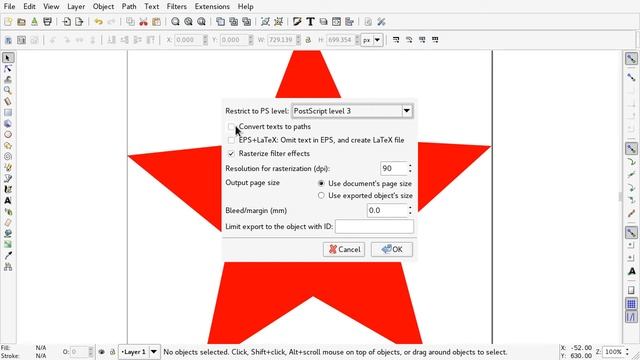The image size is (640, 360).
Task: Zoom to fit page icon
Action: pyautogui.click(x=201, y=22)
